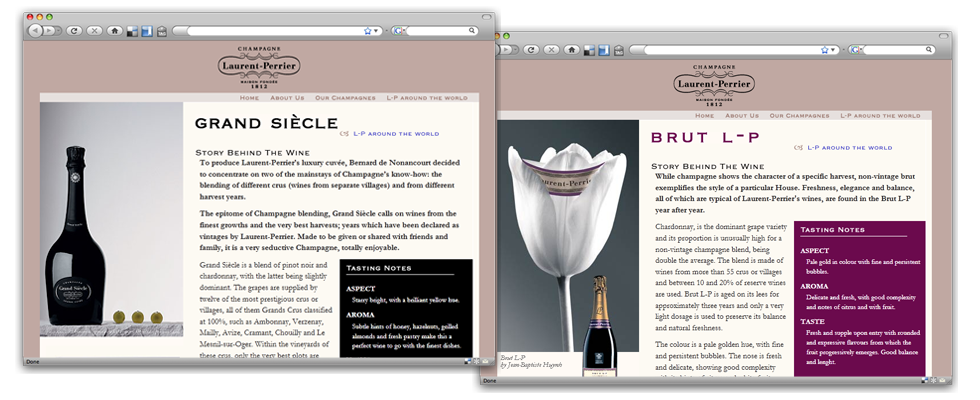Click 'L-P around the world' link under Brut L-P heading

849,148
